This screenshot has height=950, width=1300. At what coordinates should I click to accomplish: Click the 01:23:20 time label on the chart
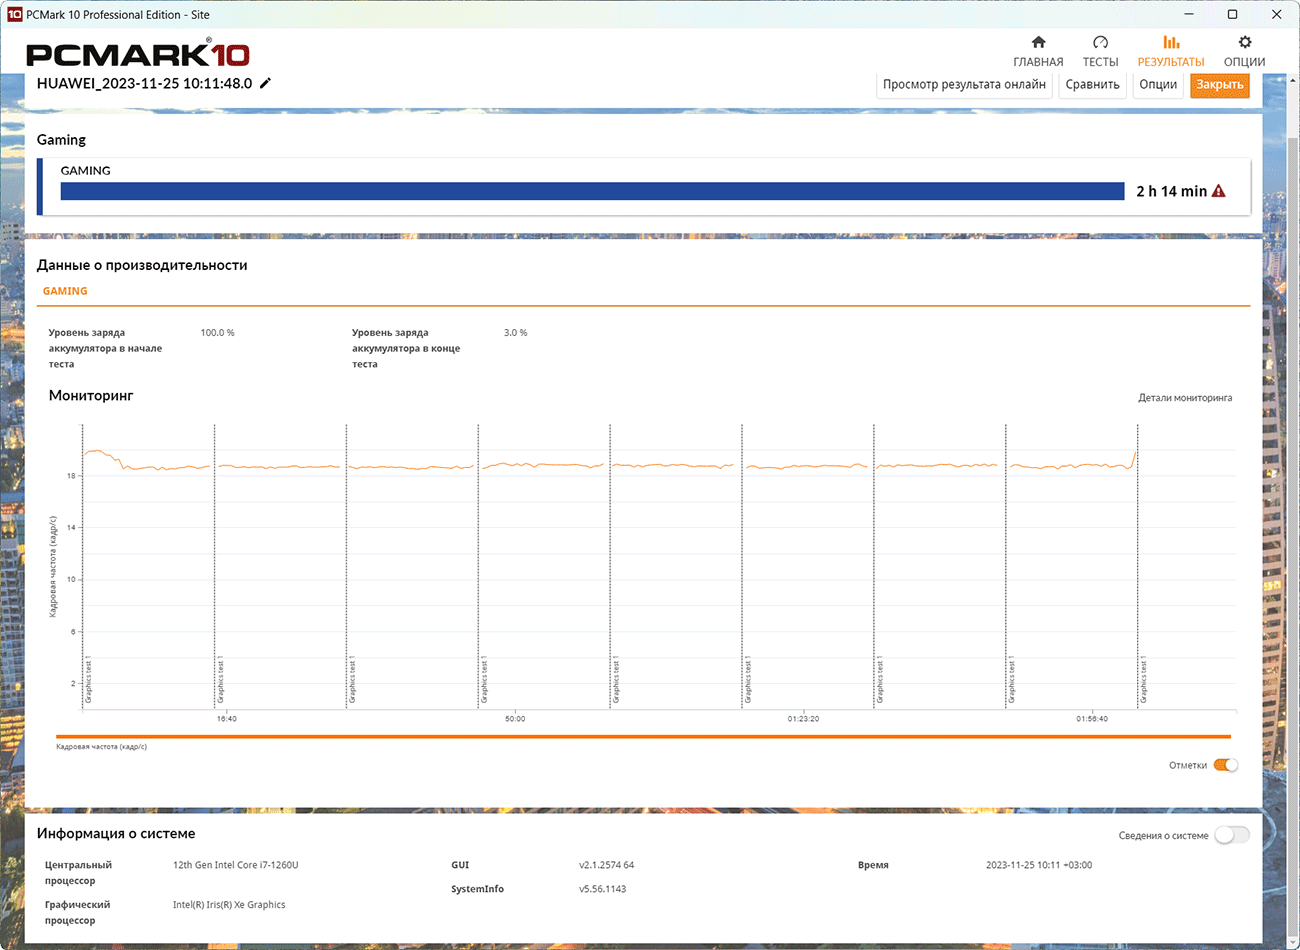pyautogui.click(x=803, y=719)
